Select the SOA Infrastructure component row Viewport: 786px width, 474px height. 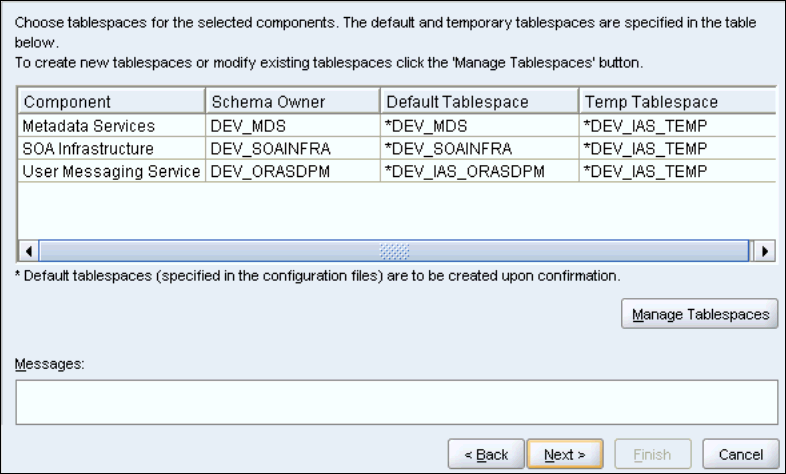pyautogui.click(x=110, y=148)
